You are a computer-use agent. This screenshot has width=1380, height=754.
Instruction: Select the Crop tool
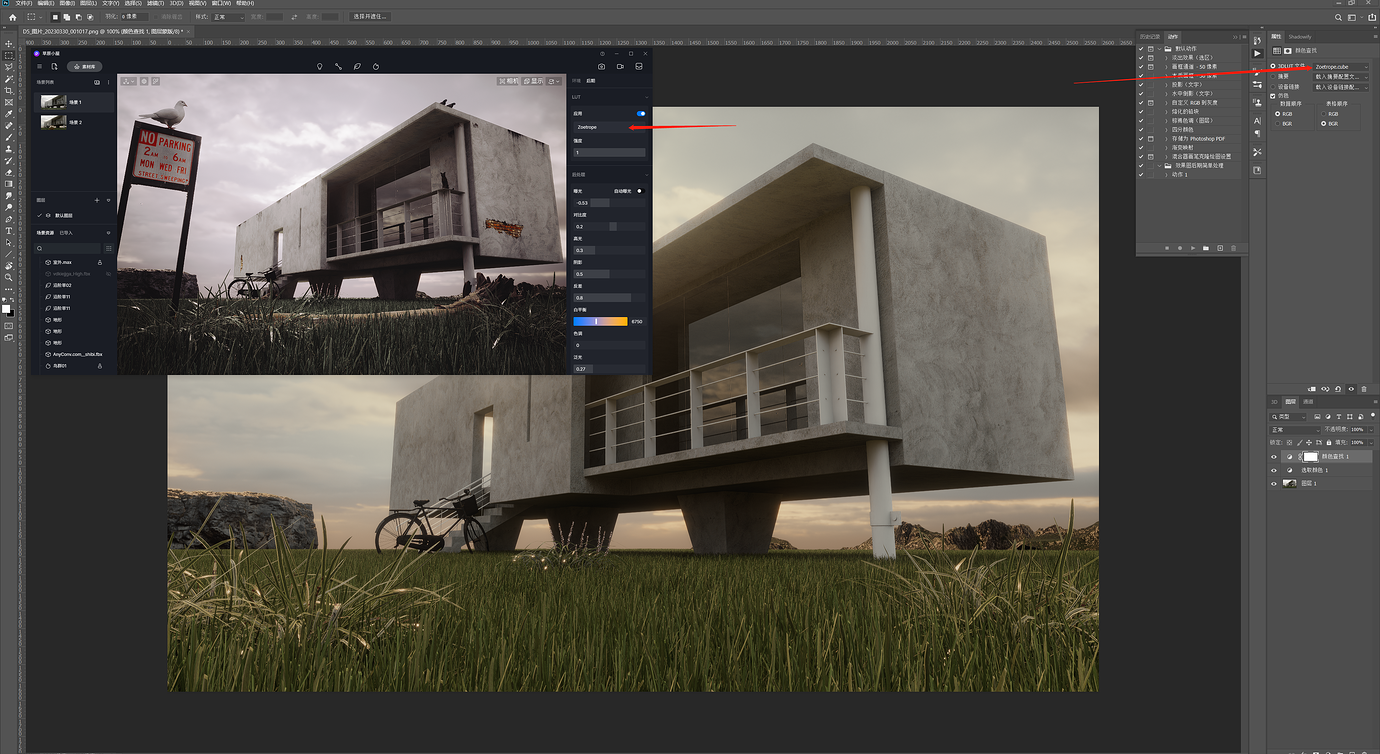pos(9,90)
